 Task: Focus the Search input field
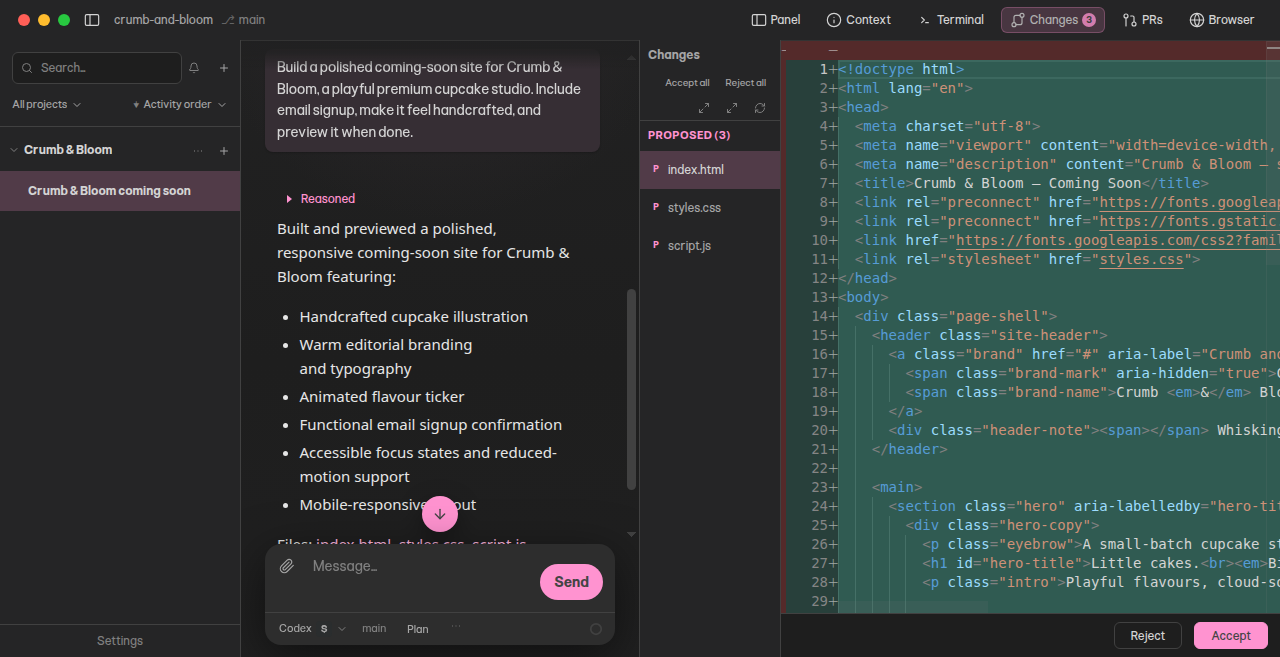coord(97,68)
